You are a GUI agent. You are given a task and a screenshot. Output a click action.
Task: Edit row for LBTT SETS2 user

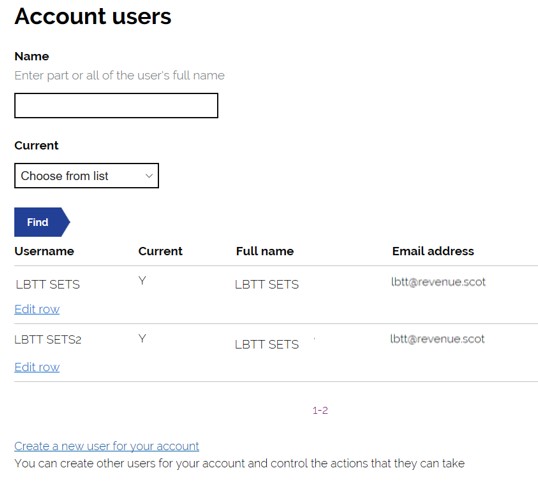37,367
